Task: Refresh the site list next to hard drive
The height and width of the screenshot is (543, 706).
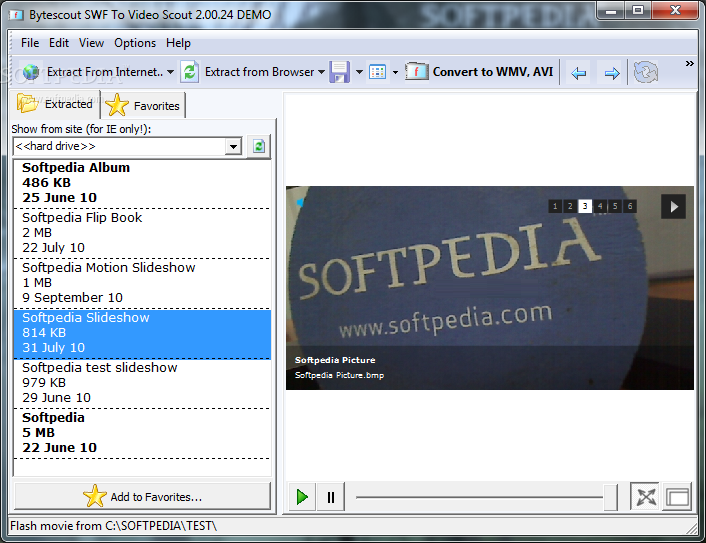Action: [258, 146]
